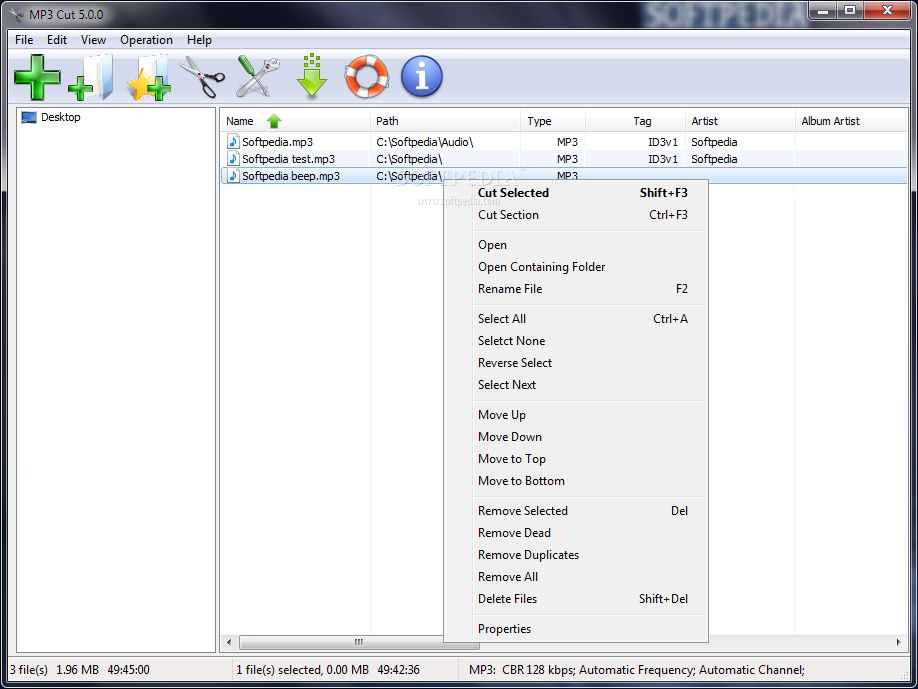Click the music note icon of Softpedia test.mp3
918x689 pixels.
pyautogui.click(x=233, y=159)
